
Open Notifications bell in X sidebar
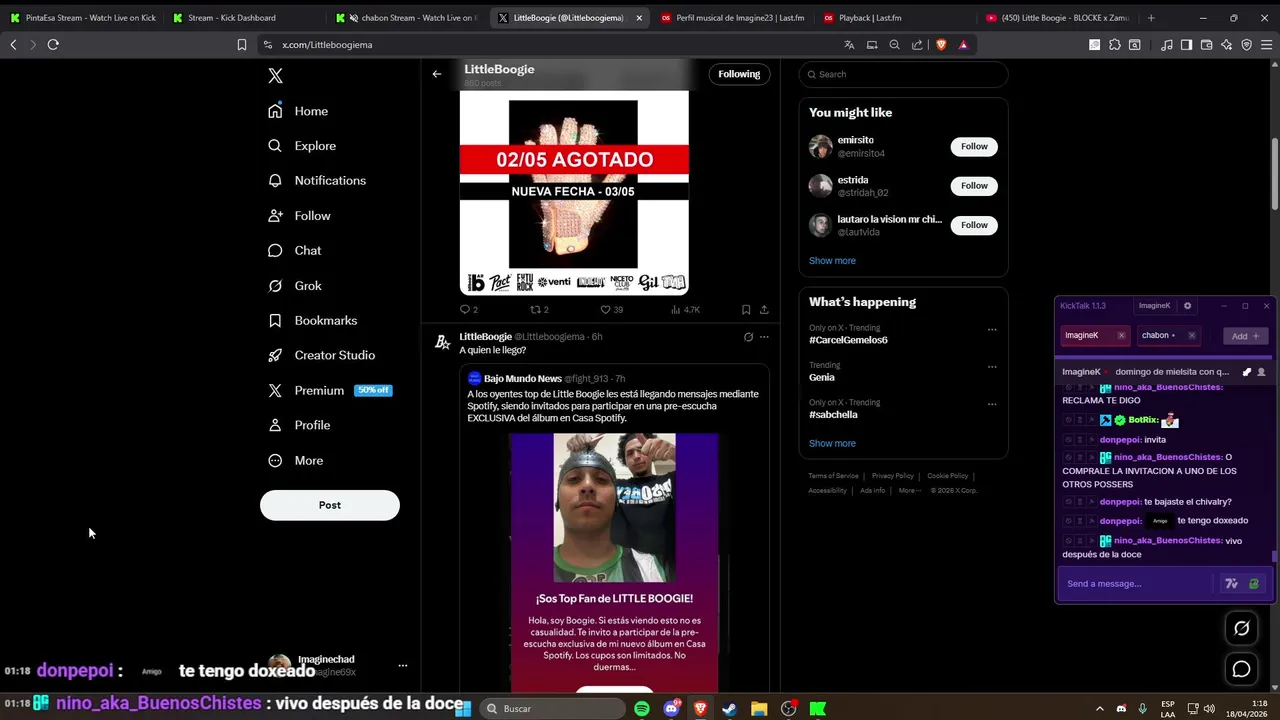[317, 181]
